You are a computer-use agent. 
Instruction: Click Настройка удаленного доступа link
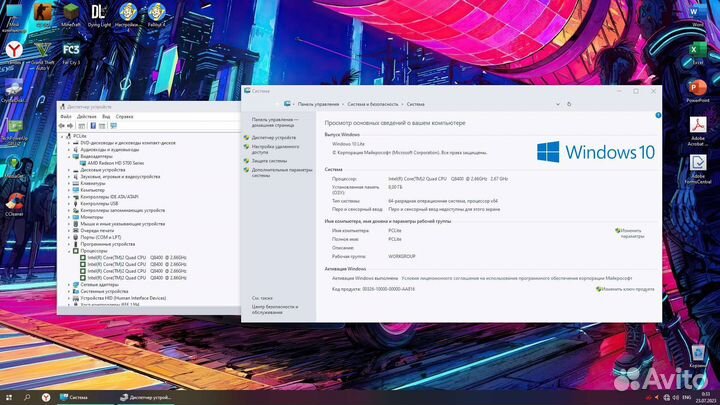pos(276,149)
